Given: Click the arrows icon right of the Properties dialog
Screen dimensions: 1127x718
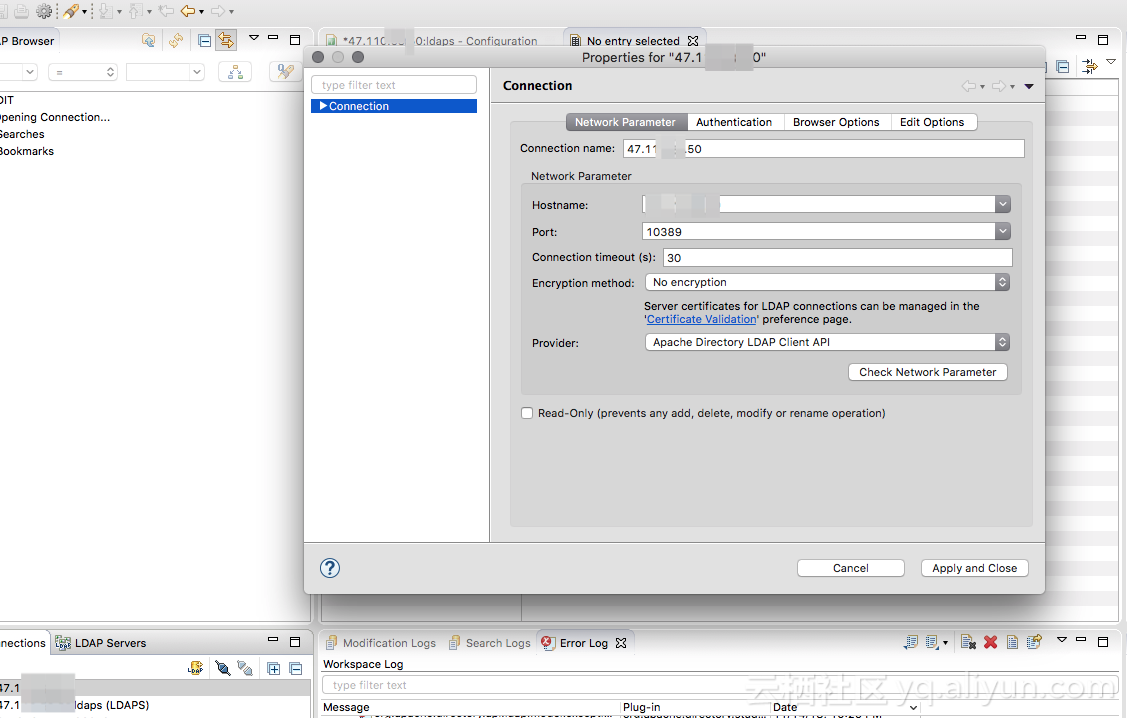Looking at the screenshot, I should point(1090,67).
